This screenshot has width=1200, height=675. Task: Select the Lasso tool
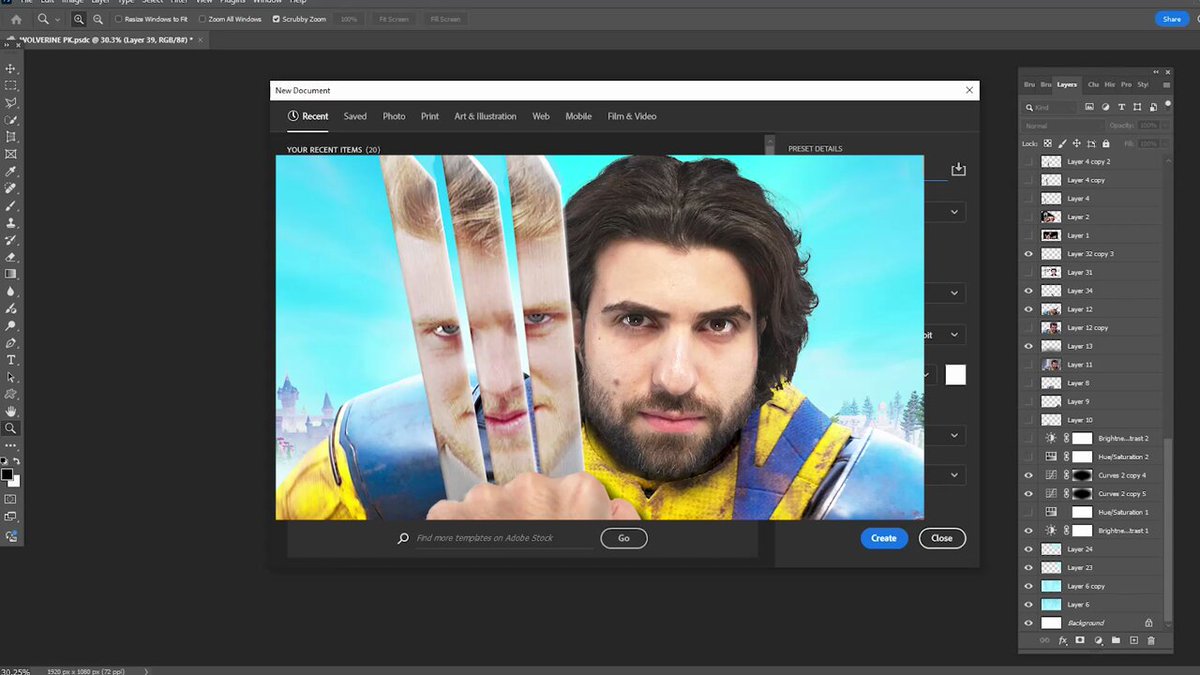(x=11, y=103)
